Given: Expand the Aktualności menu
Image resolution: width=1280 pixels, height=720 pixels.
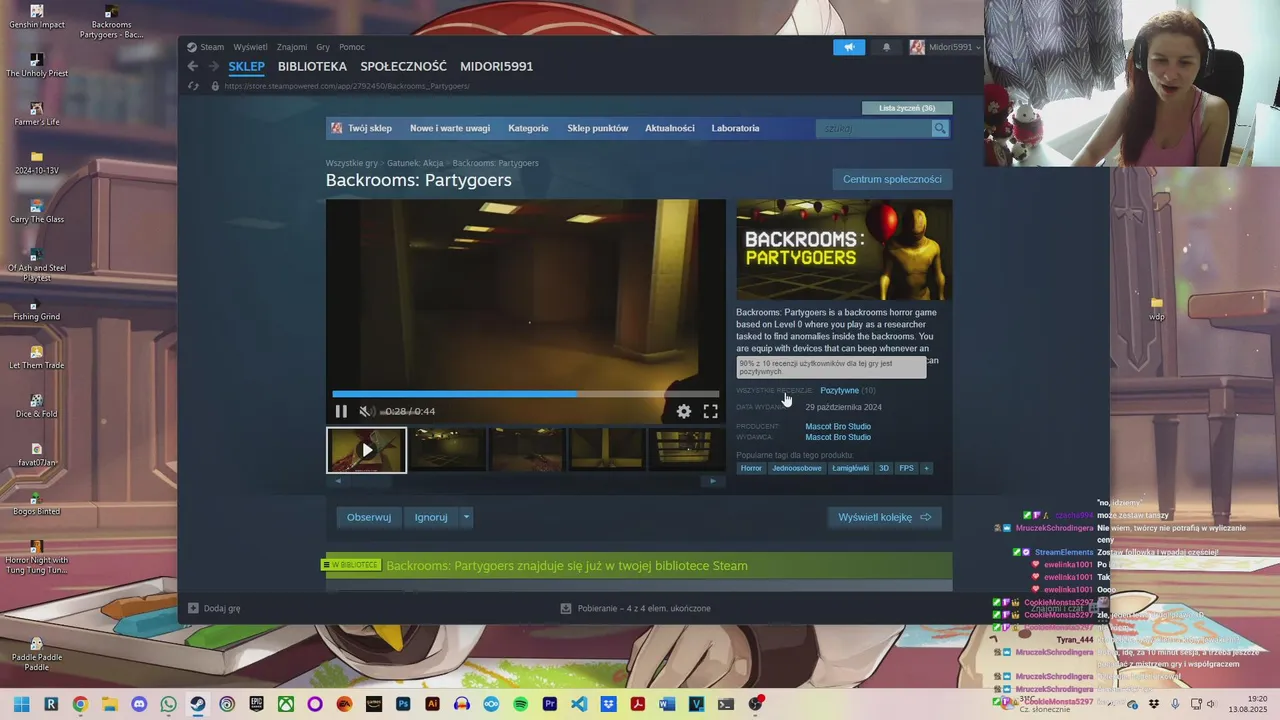Looking at the screenshot, I should (670, 128).
